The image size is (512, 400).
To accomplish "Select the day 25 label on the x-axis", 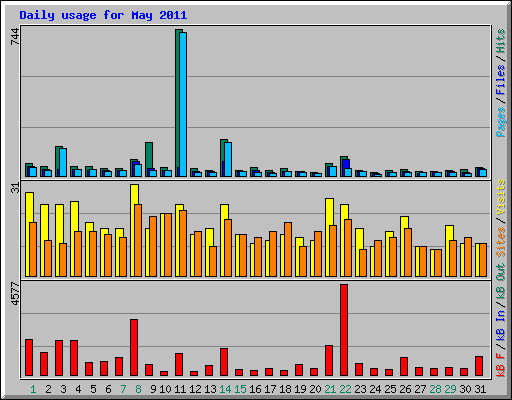I will [390, 389].
